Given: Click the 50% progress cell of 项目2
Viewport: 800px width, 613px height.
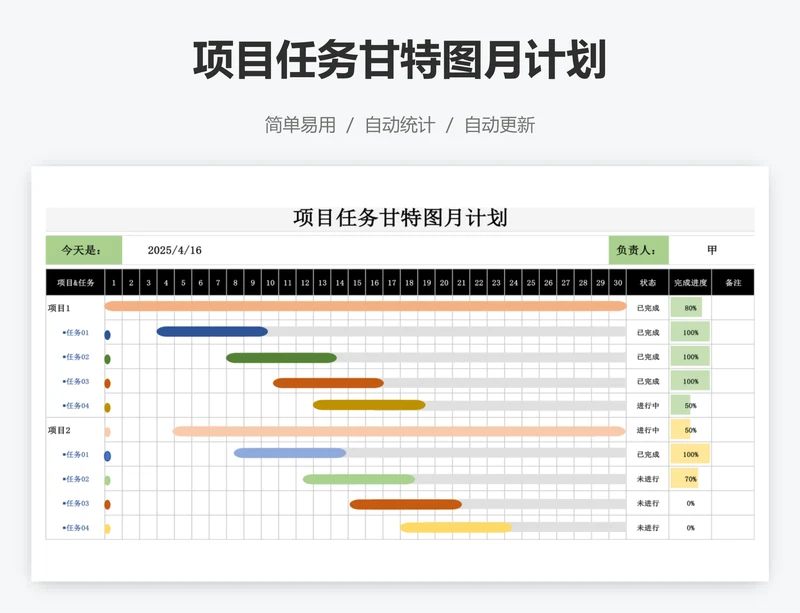Looking at the screenshot, I should [x=690, y=430].
